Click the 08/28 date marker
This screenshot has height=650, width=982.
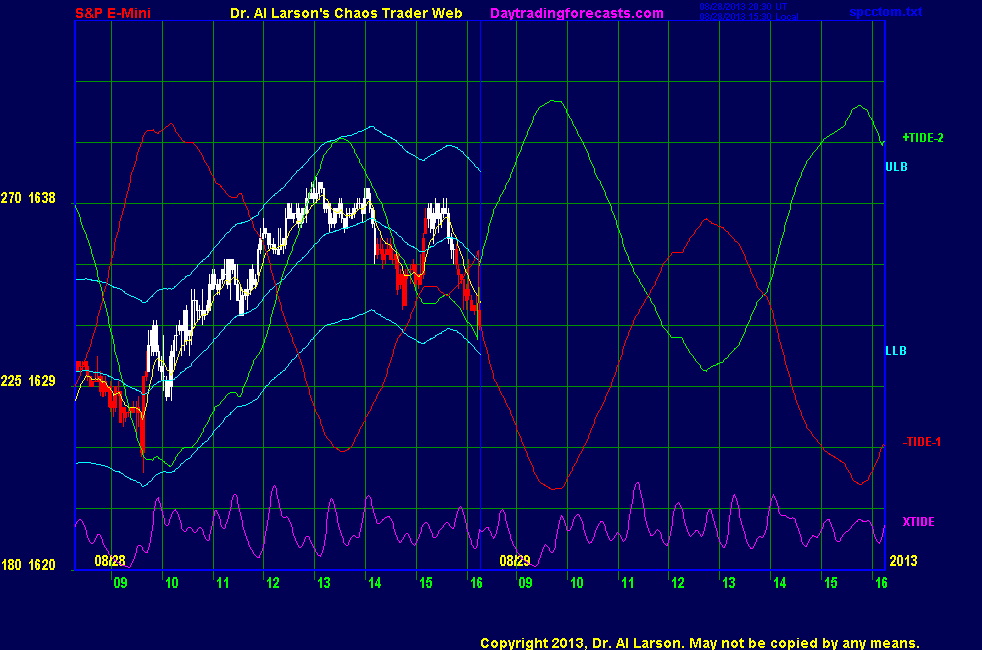coord(110,561)
